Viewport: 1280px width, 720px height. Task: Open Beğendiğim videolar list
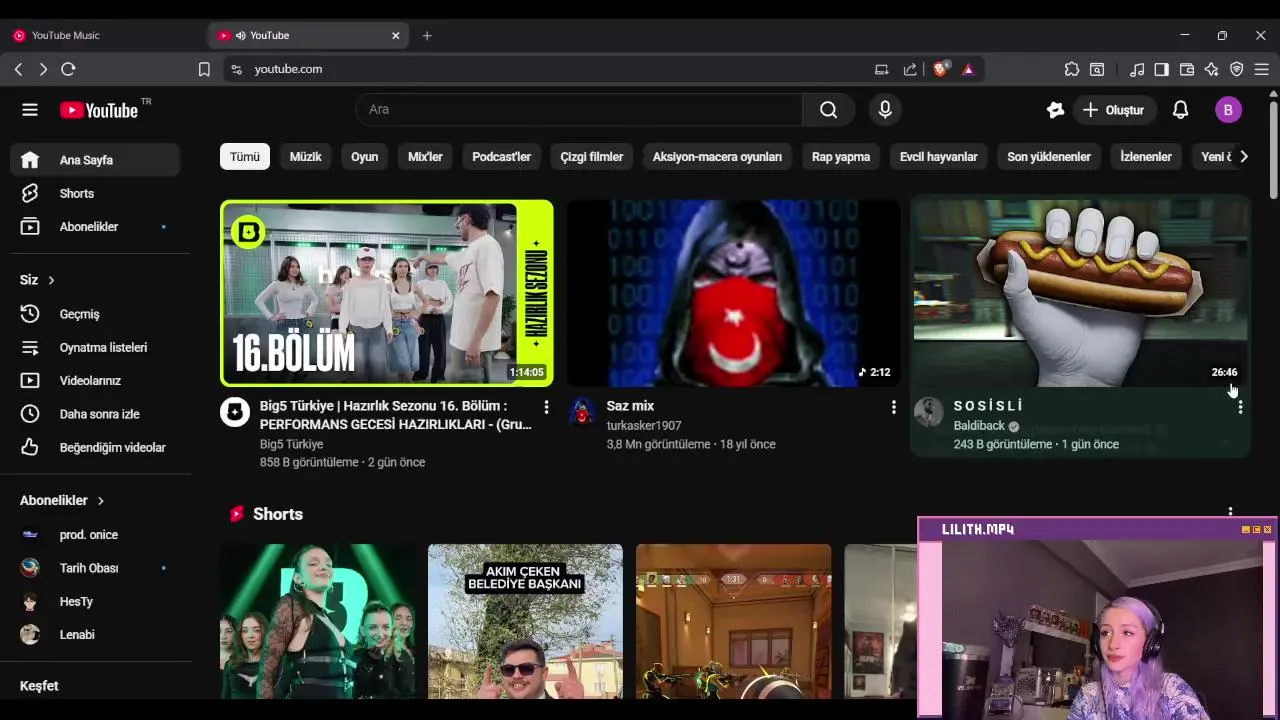coord(95,448)
